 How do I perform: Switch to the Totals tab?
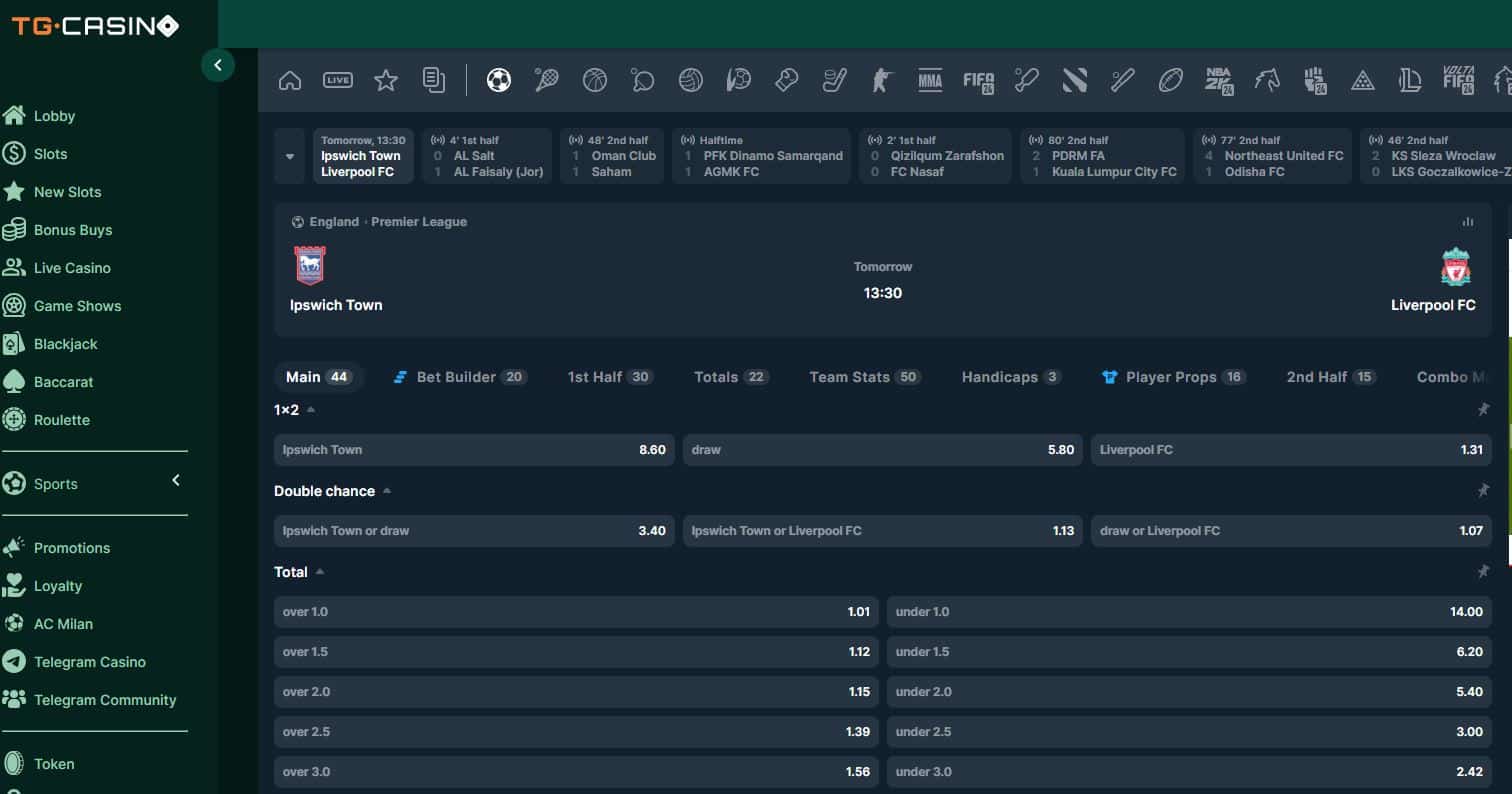pyautogui.click(x=731, y=377)
